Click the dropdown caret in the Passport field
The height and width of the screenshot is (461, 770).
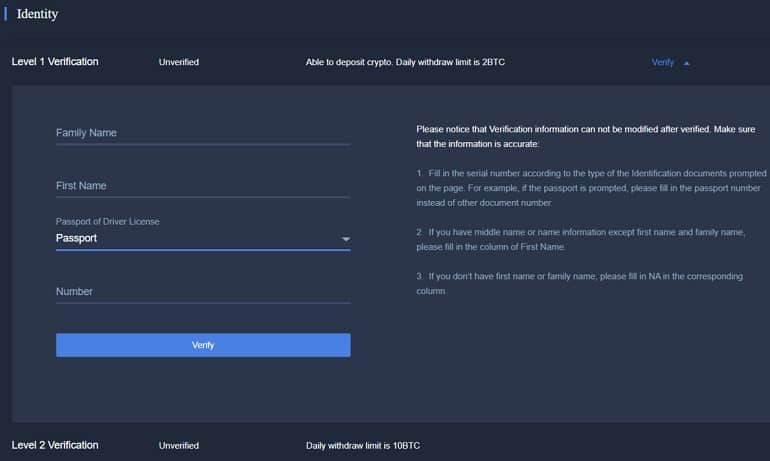(x=345, y=240)
